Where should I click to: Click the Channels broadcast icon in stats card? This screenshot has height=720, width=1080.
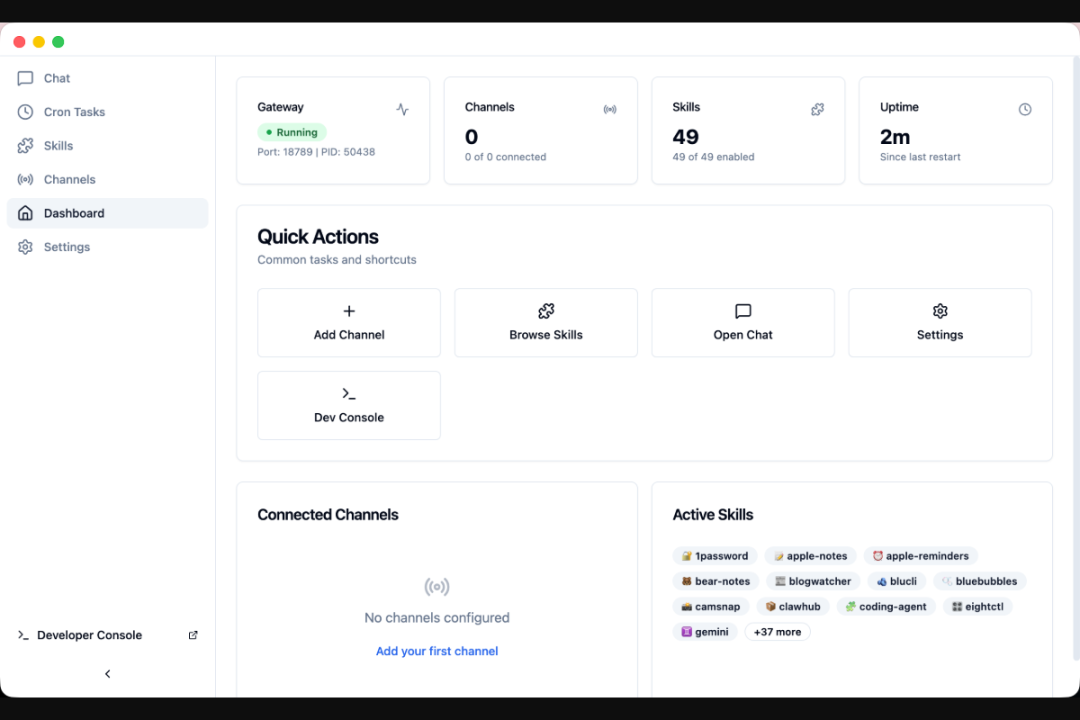pyautogui.click(x=610, y=109)
